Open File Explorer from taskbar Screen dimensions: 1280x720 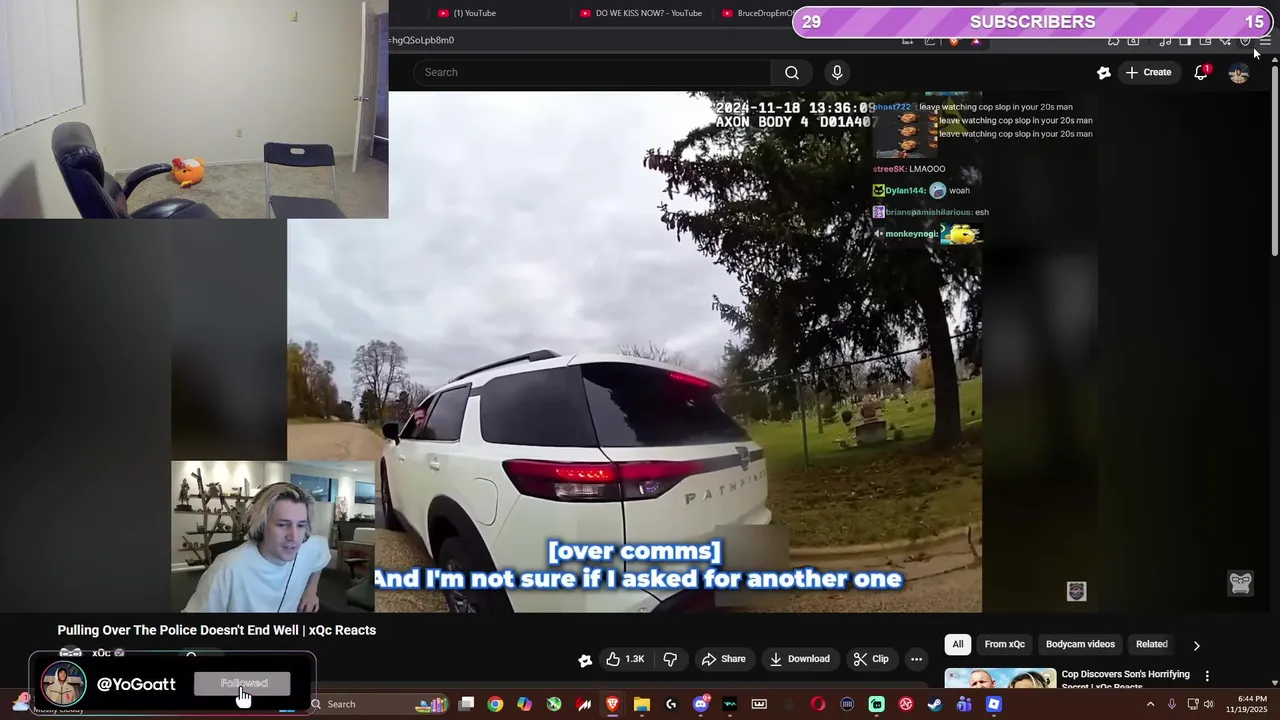(641, 704)
